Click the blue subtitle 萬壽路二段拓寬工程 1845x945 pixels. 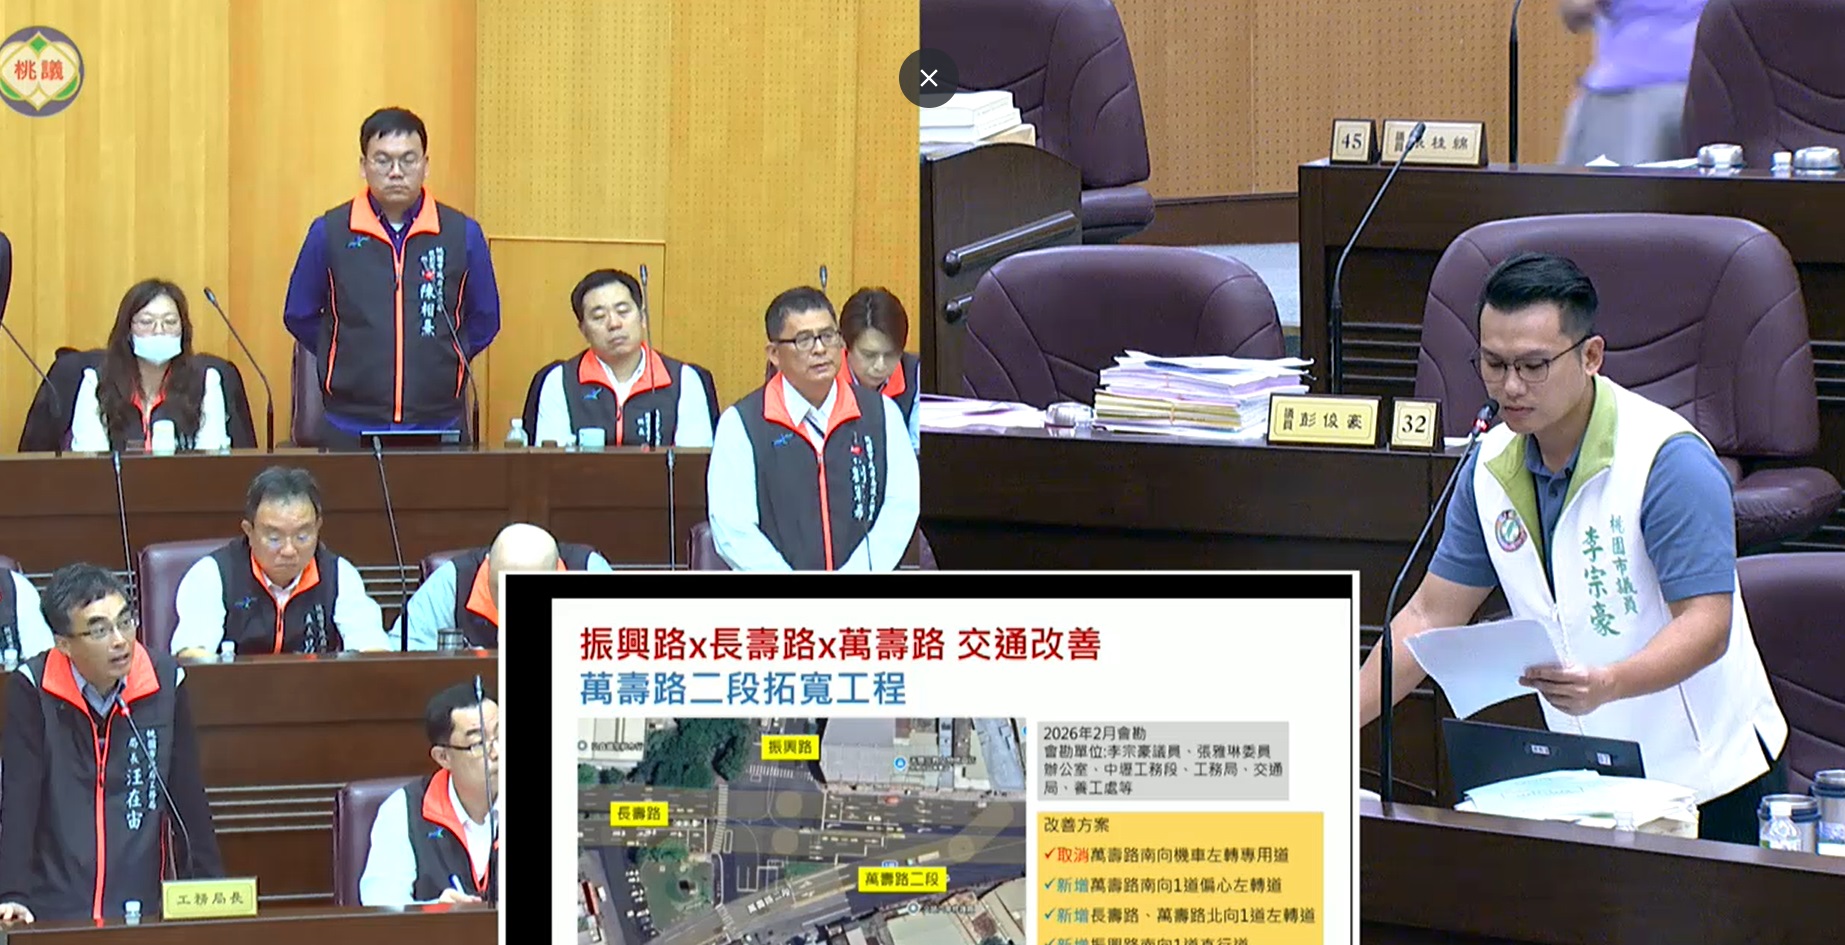743,689
